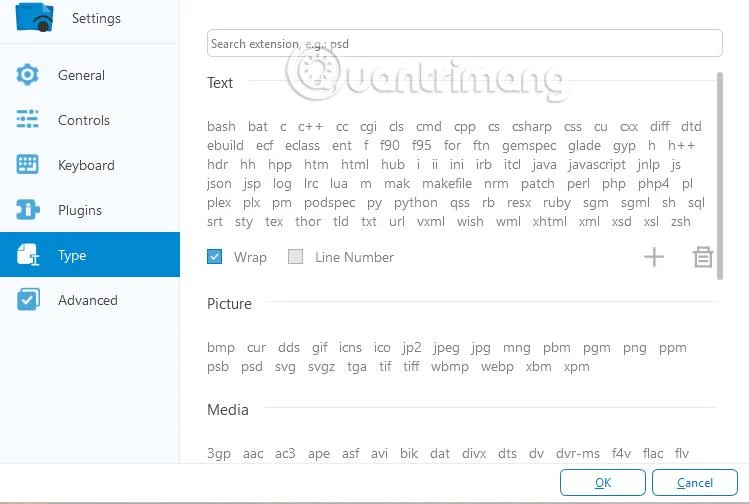749x504 pixels.
Task: Select the podspec text extension
Action: click(x=330, y=203)
